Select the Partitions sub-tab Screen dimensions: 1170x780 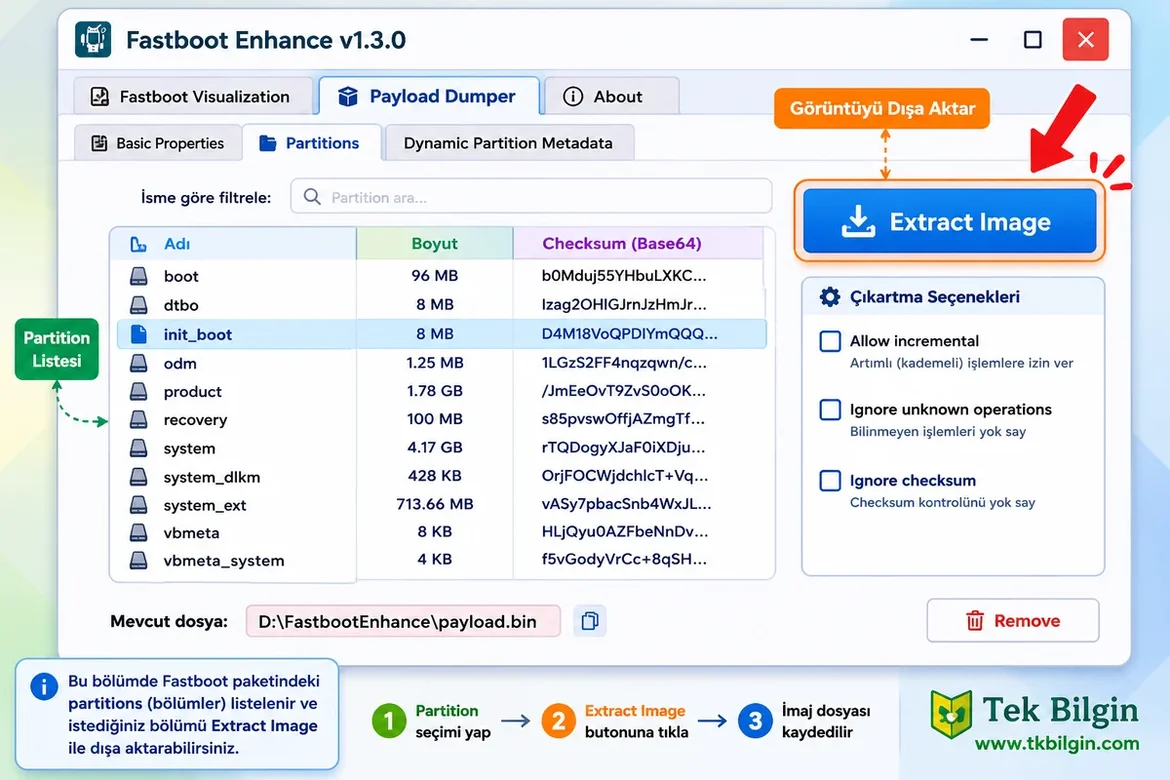311,143
